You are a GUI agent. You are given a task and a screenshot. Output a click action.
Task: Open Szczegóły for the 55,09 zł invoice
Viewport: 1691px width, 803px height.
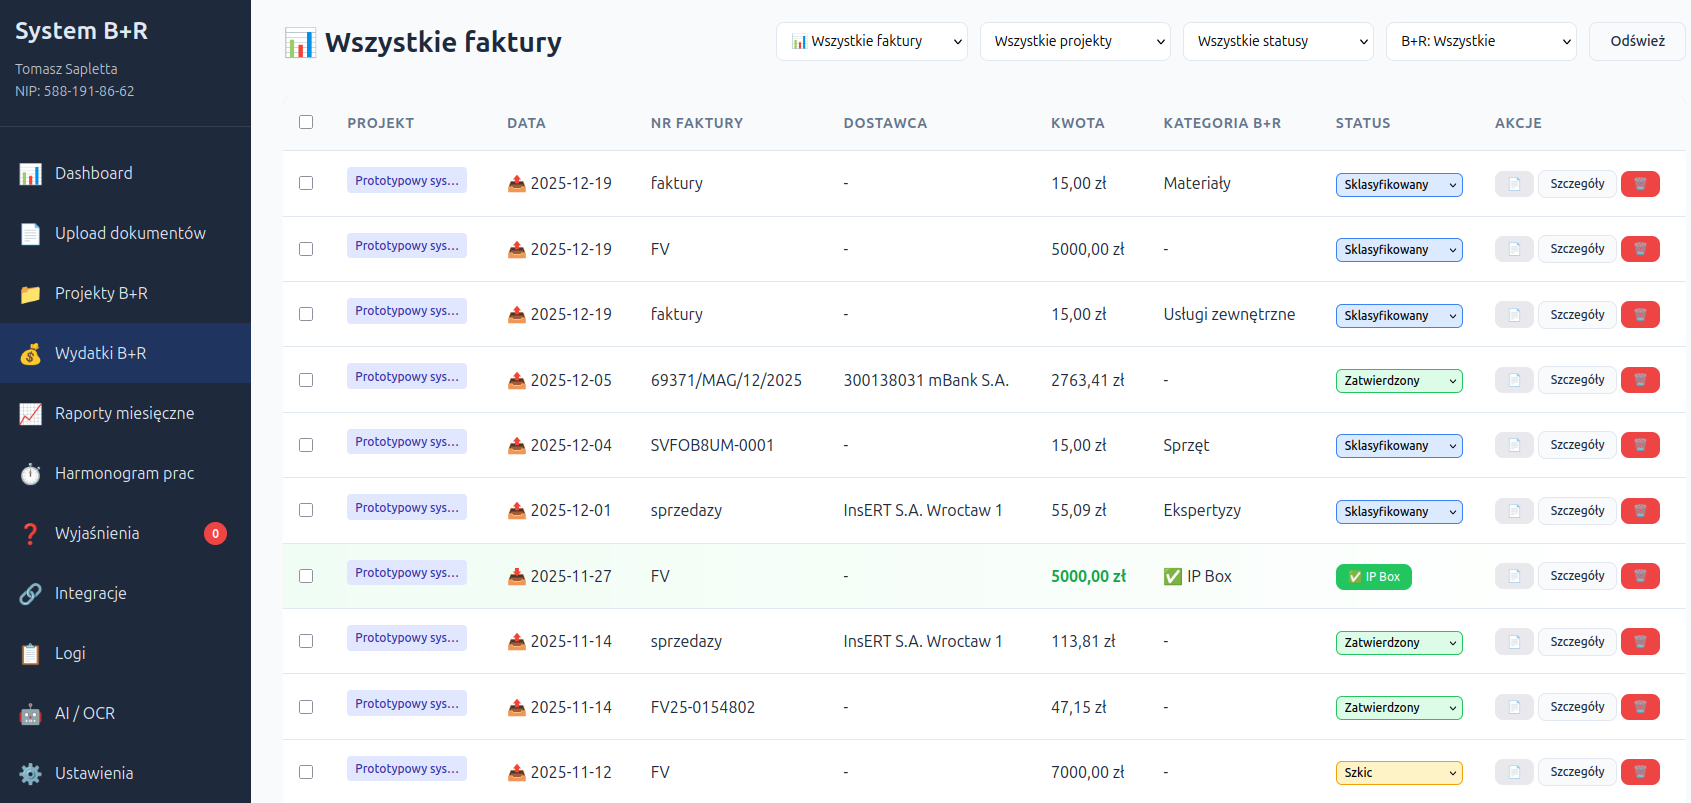tap(1577, 511)
